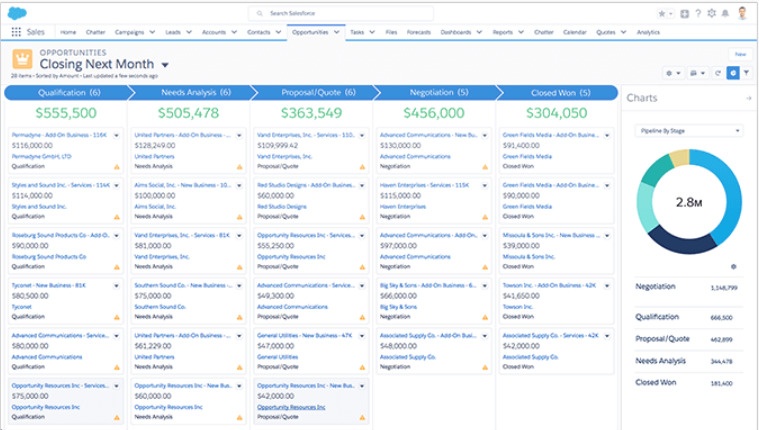Open the list view filter funnel
The image size is (759, 430).
(747, 73)
